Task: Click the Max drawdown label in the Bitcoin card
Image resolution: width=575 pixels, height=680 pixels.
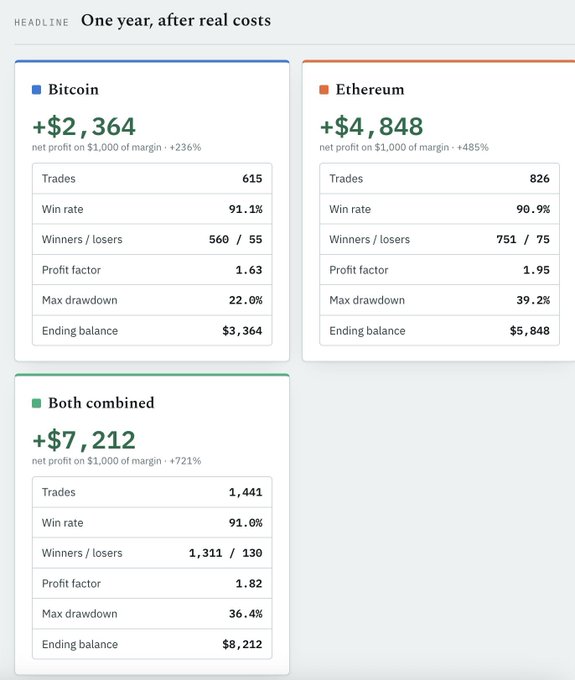Action: (79, 300)
